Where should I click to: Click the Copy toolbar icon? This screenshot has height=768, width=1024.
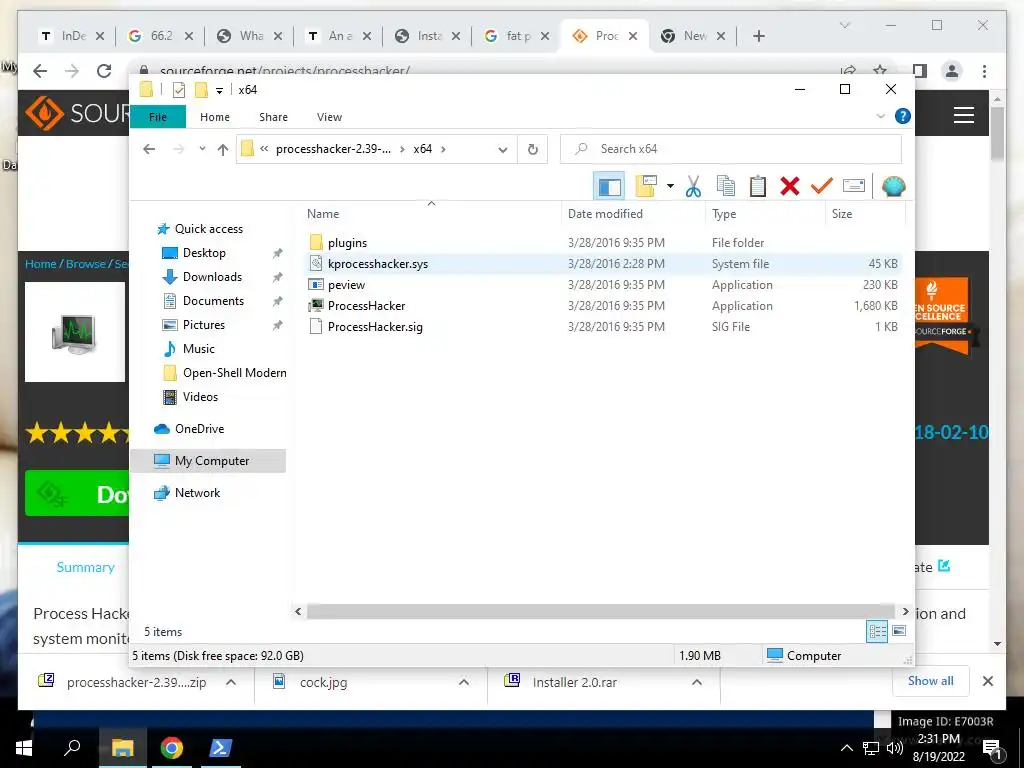click(726, 186)
